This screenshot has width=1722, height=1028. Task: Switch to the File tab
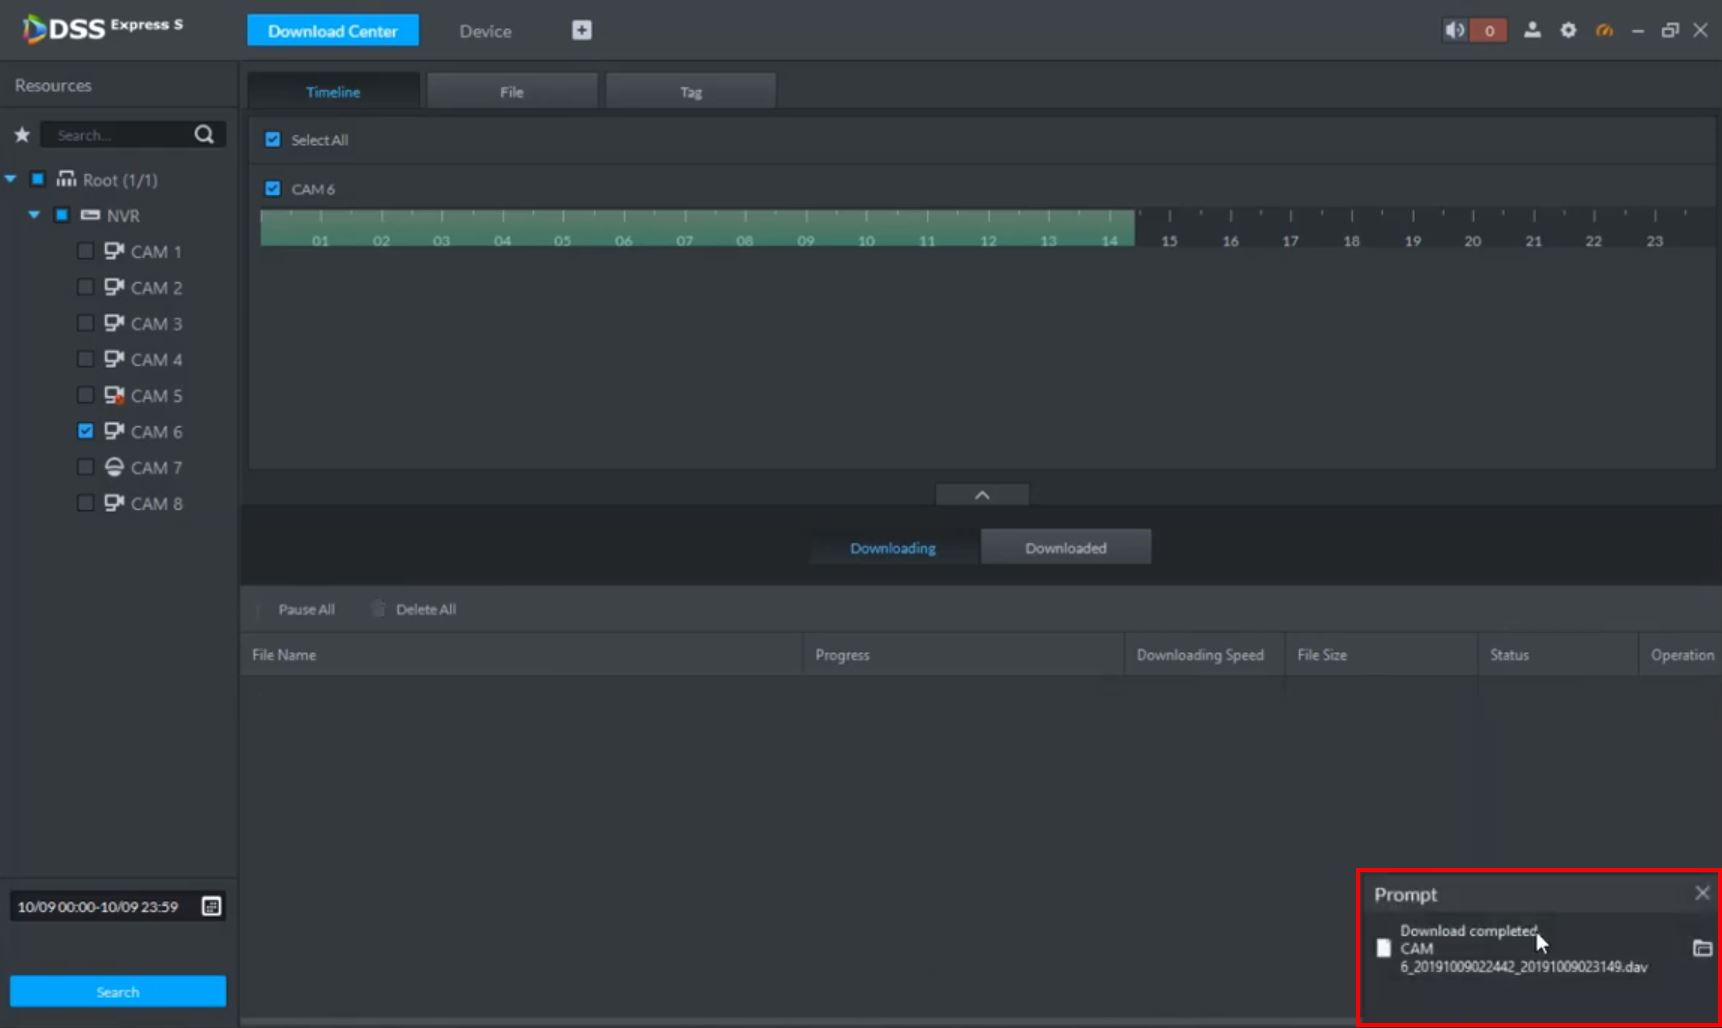point(512,92)
